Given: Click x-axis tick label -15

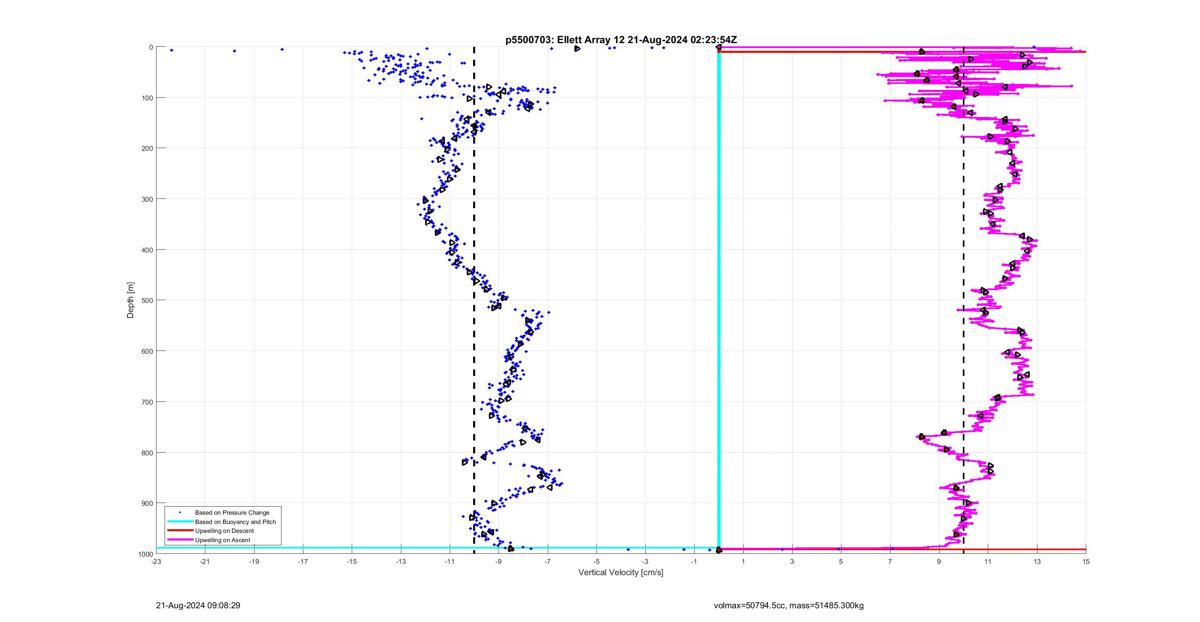Looking at the screenshot, I should (352, 561).
